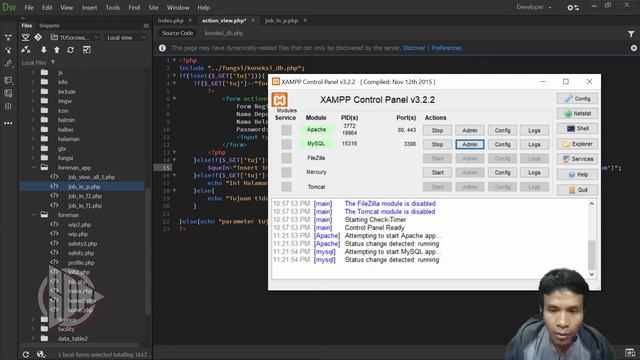Expand the fungsi folder
This screenshot has height=360, width=640.
pyautogui.click(x=34, y=158)
